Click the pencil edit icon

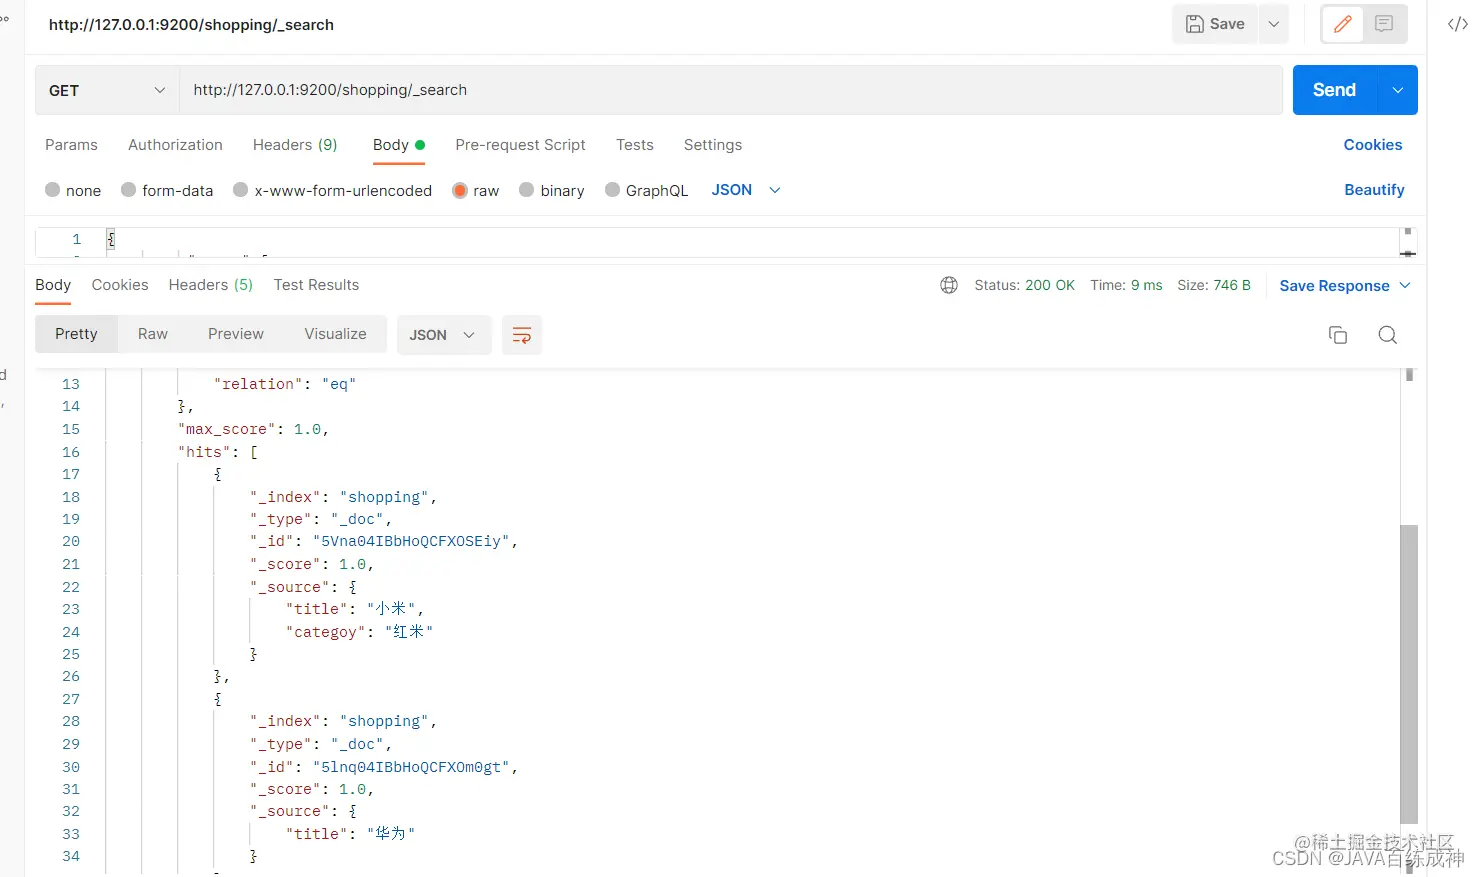[x=1343, y=24]
